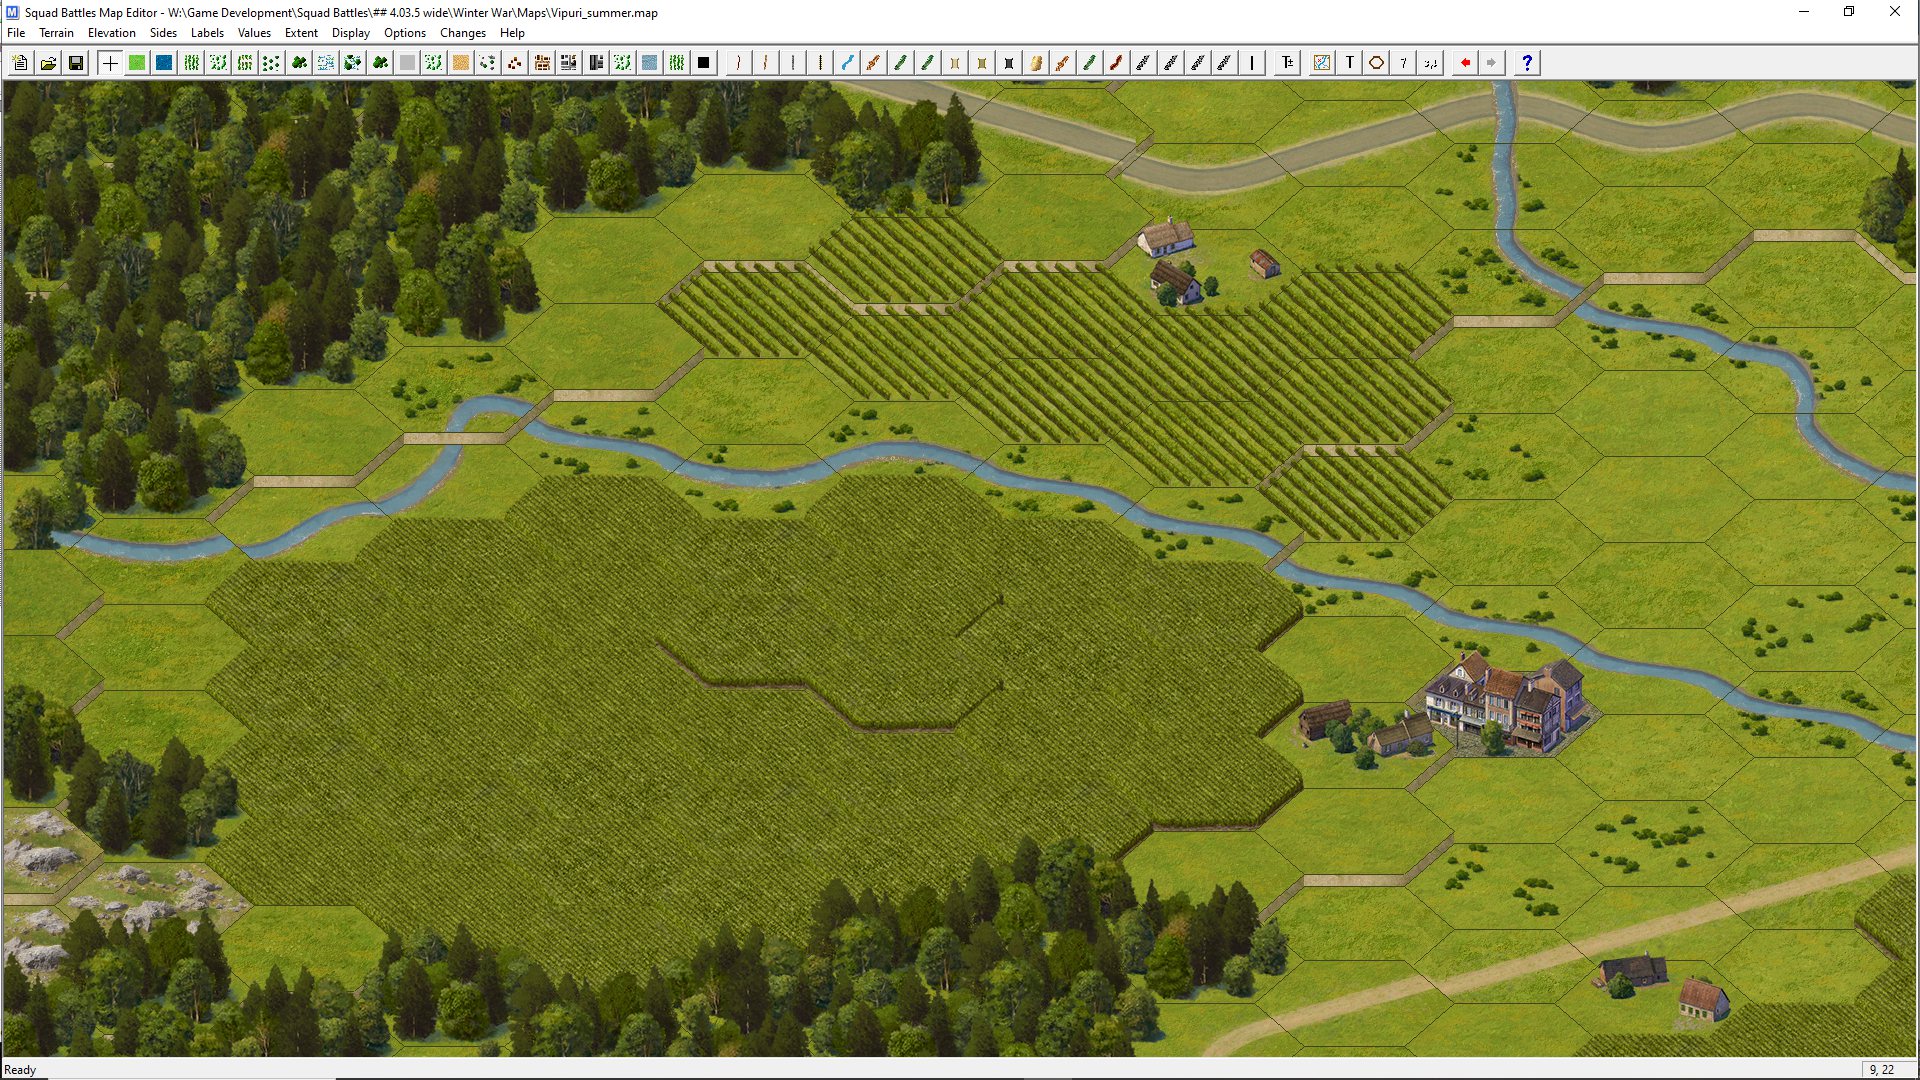Expand the Options menu

click(x=404, y=33)
